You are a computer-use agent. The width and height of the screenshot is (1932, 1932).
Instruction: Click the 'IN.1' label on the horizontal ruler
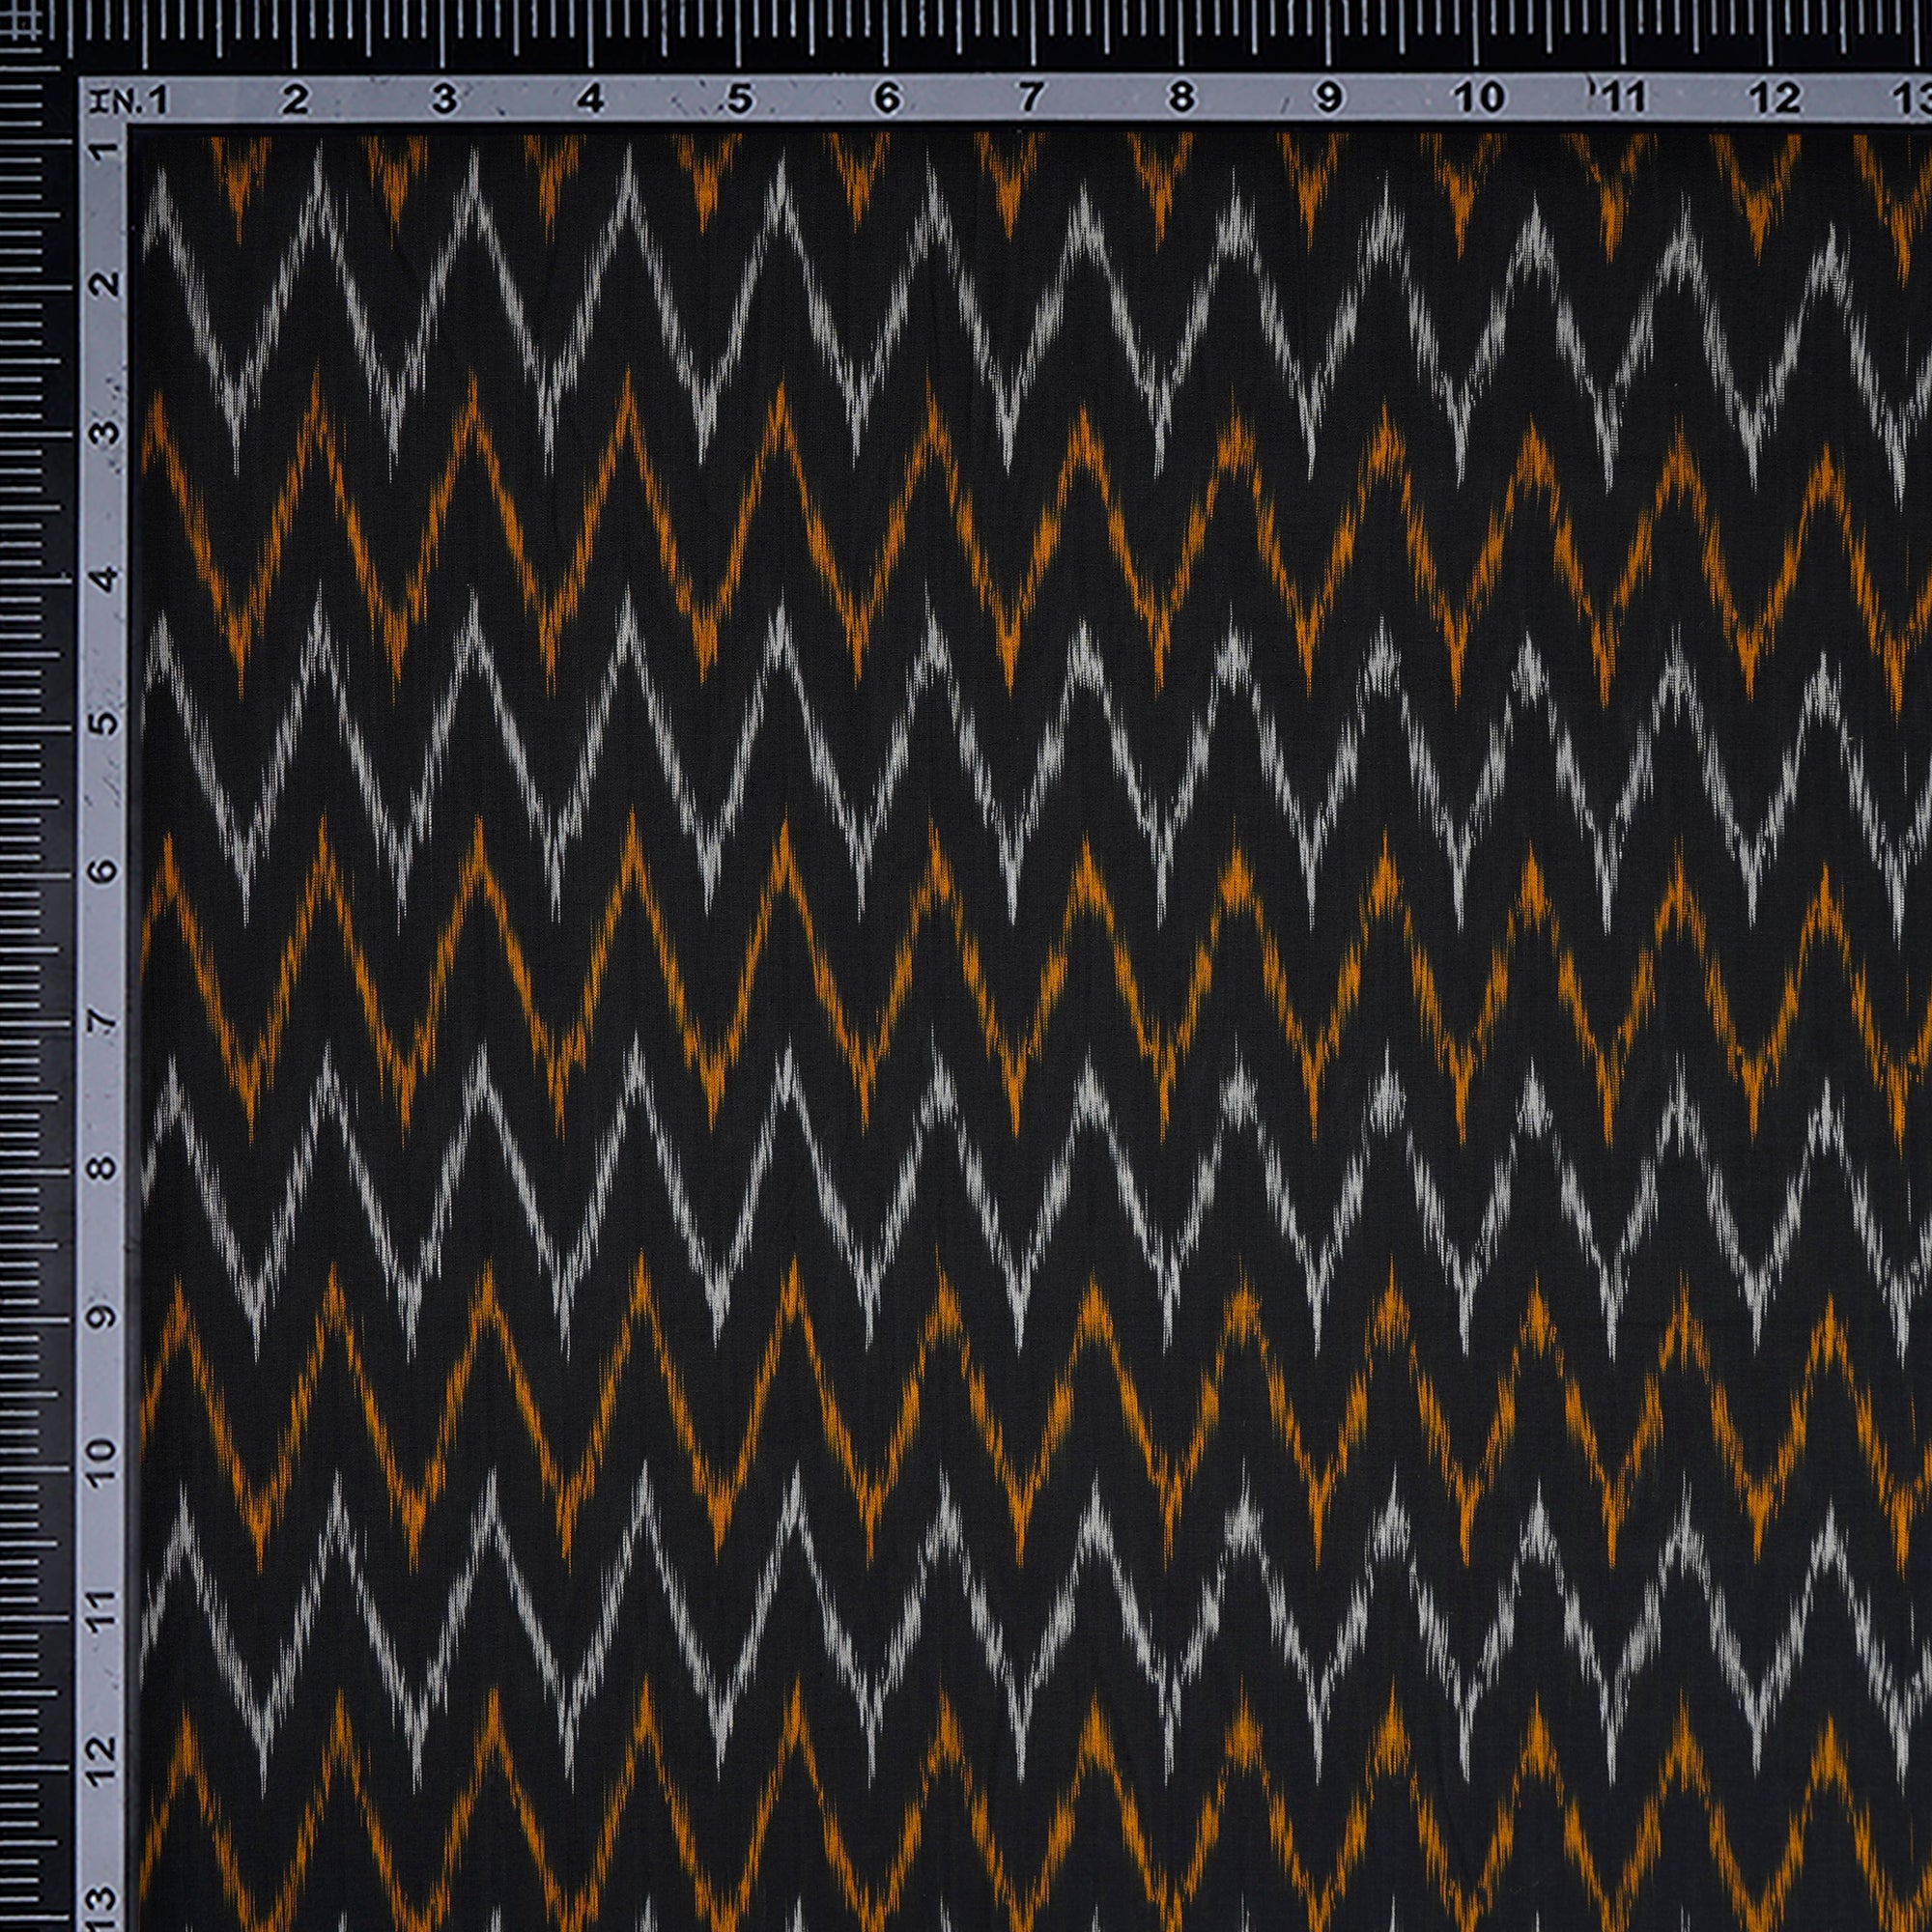129,100
